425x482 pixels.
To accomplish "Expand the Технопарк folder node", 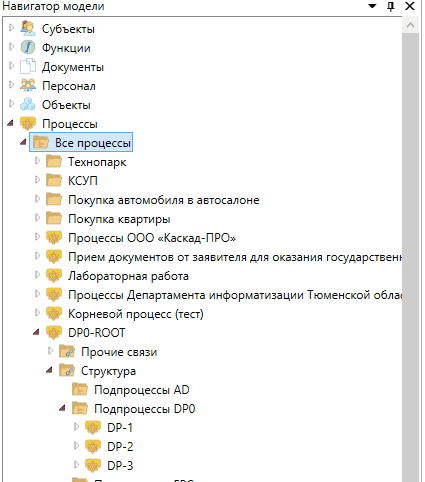I will point(37,161).
